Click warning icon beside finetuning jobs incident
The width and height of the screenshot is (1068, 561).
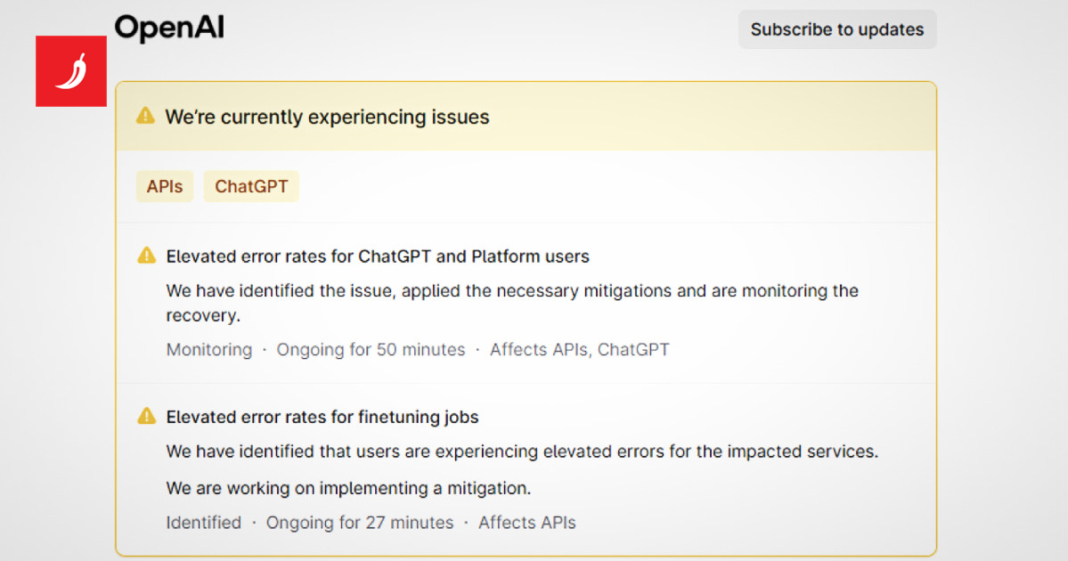tap(147, 416)
